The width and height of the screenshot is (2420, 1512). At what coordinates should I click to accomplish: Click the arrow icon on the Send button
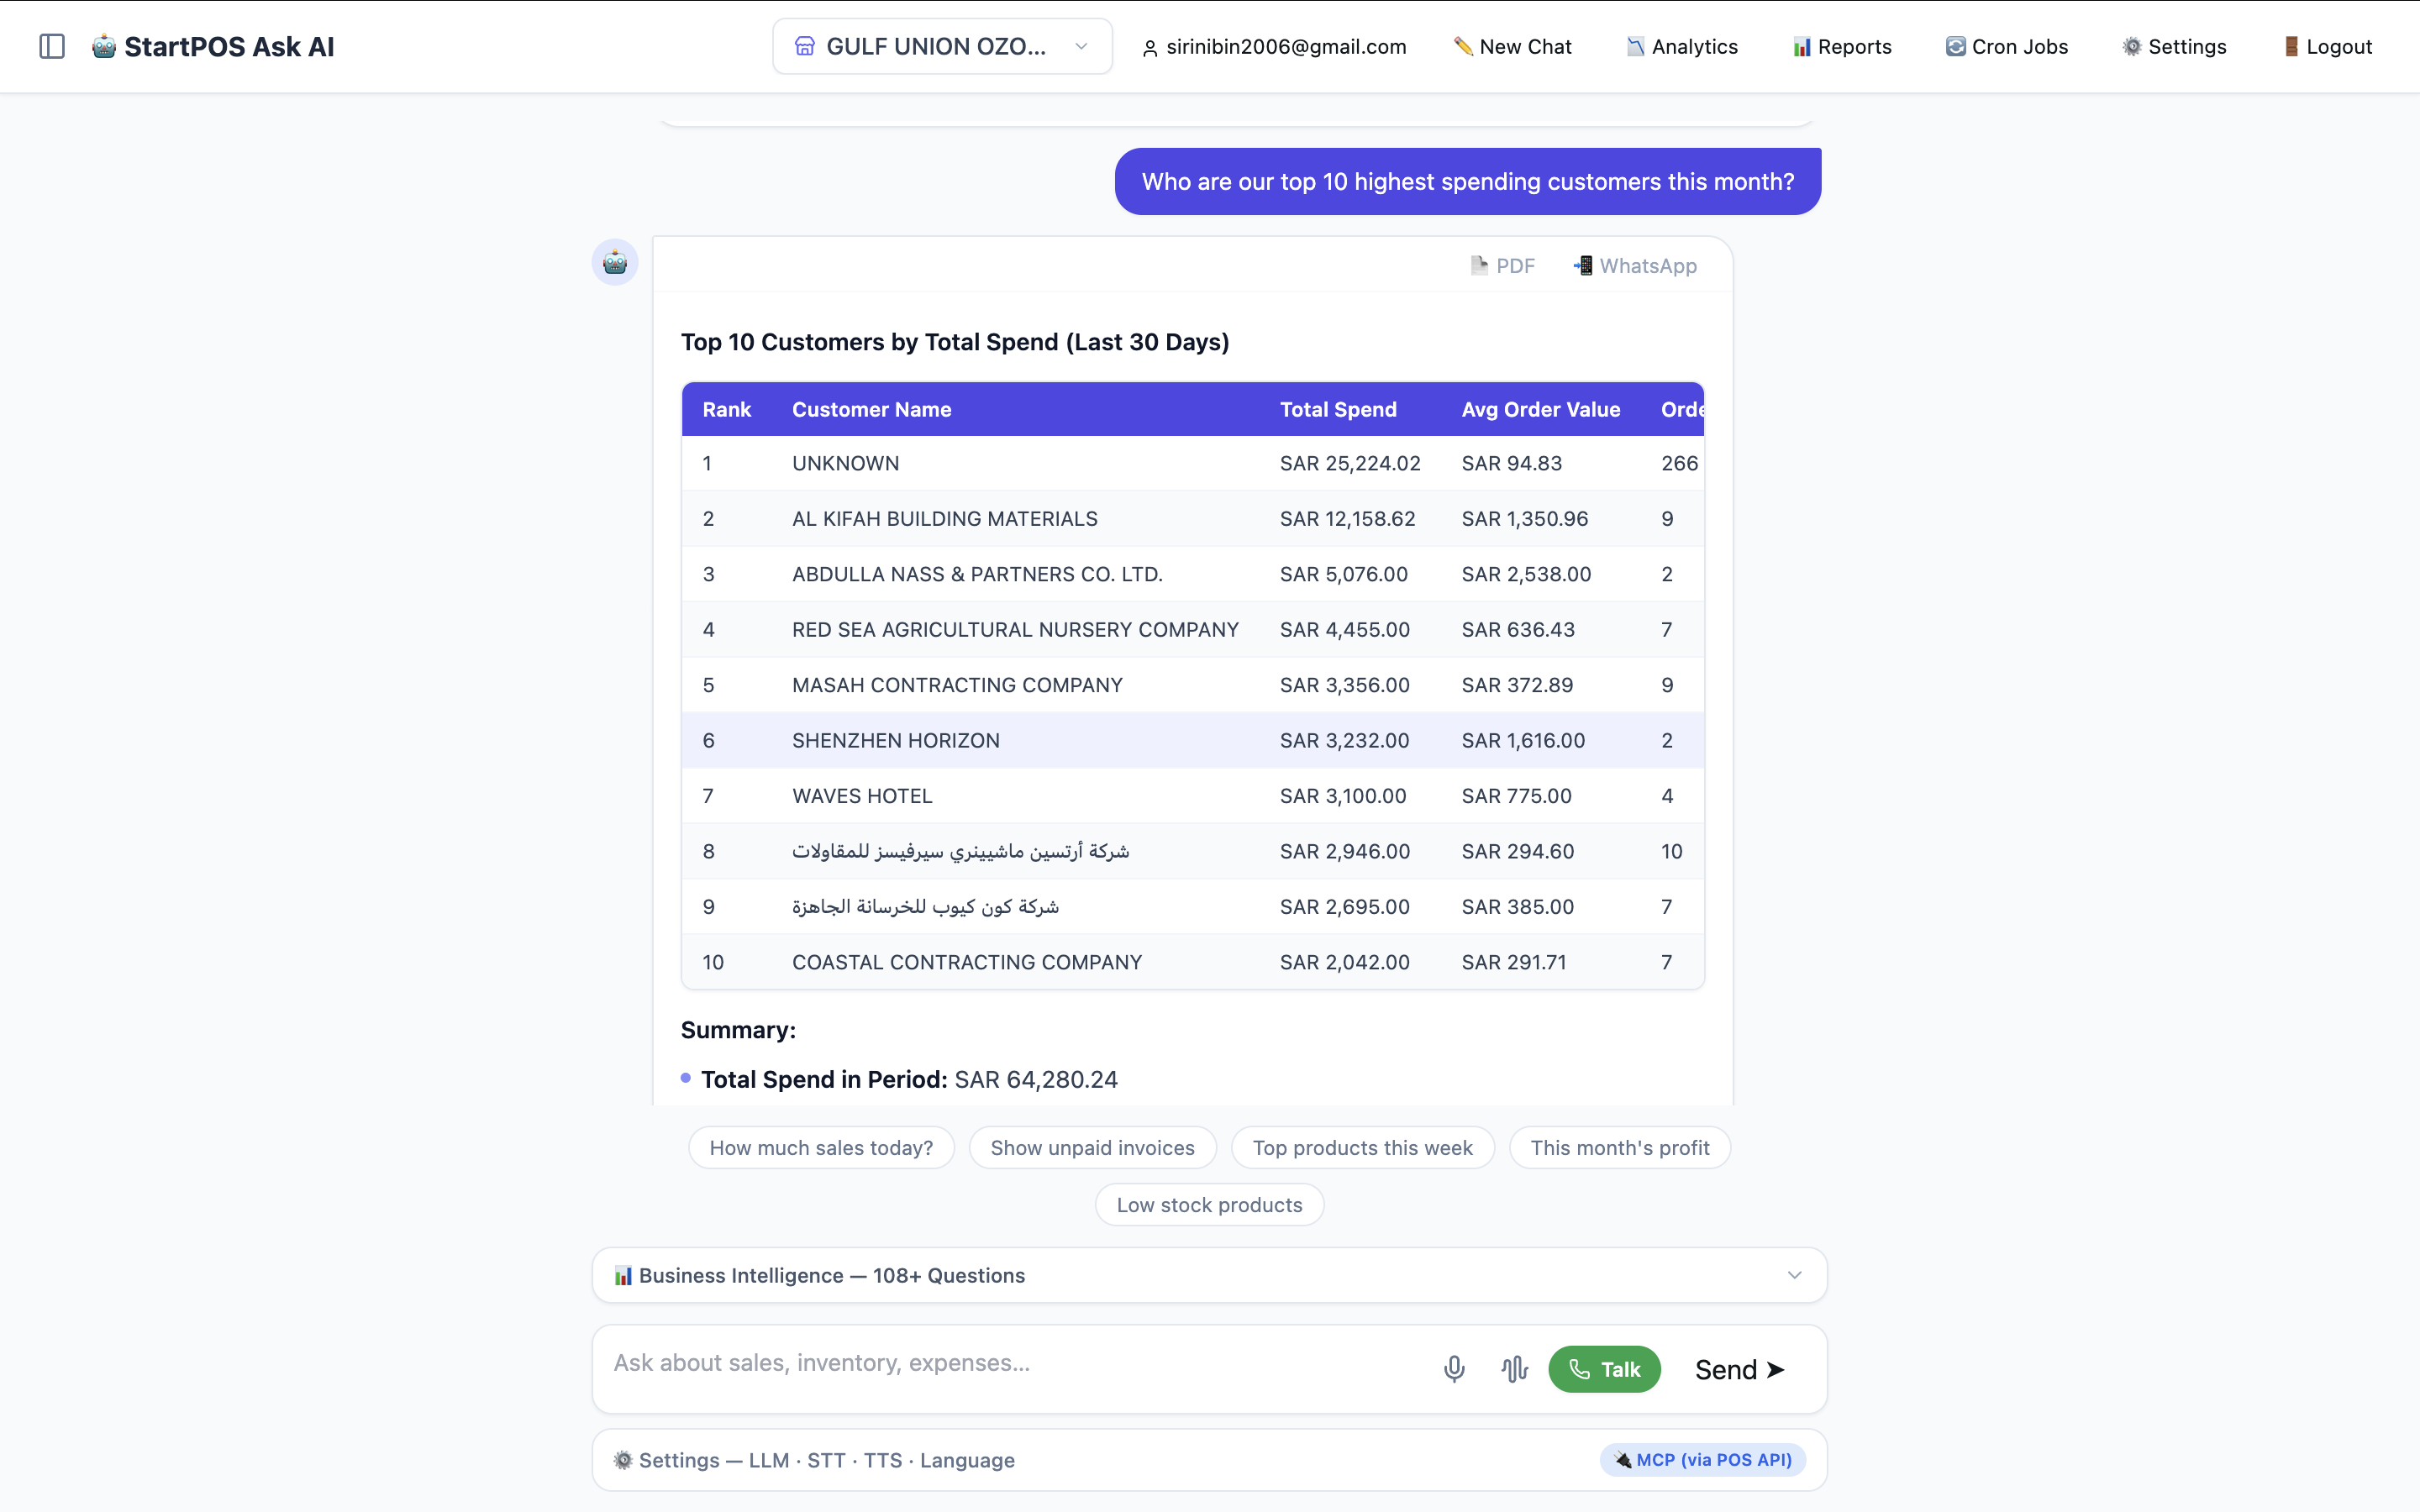tap(1775, 1369)
